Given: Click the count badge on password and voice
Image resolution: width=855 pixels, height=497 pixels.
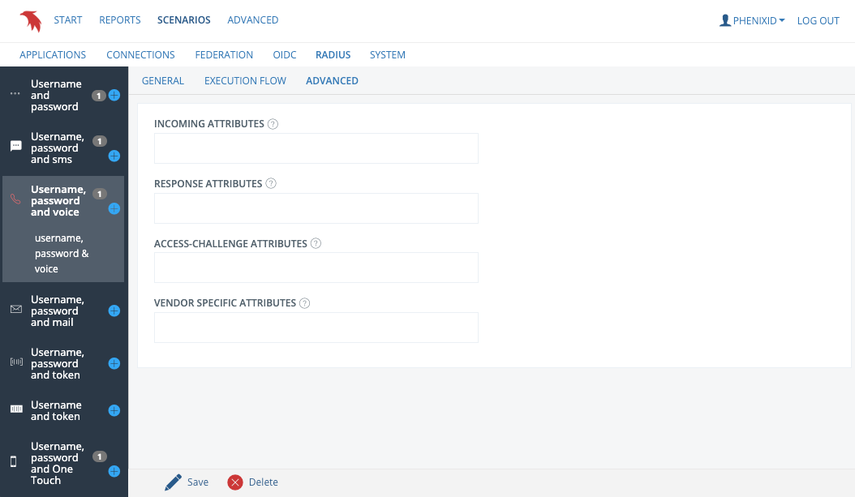Looking at the screenshot, I should (x=99, y=194).
